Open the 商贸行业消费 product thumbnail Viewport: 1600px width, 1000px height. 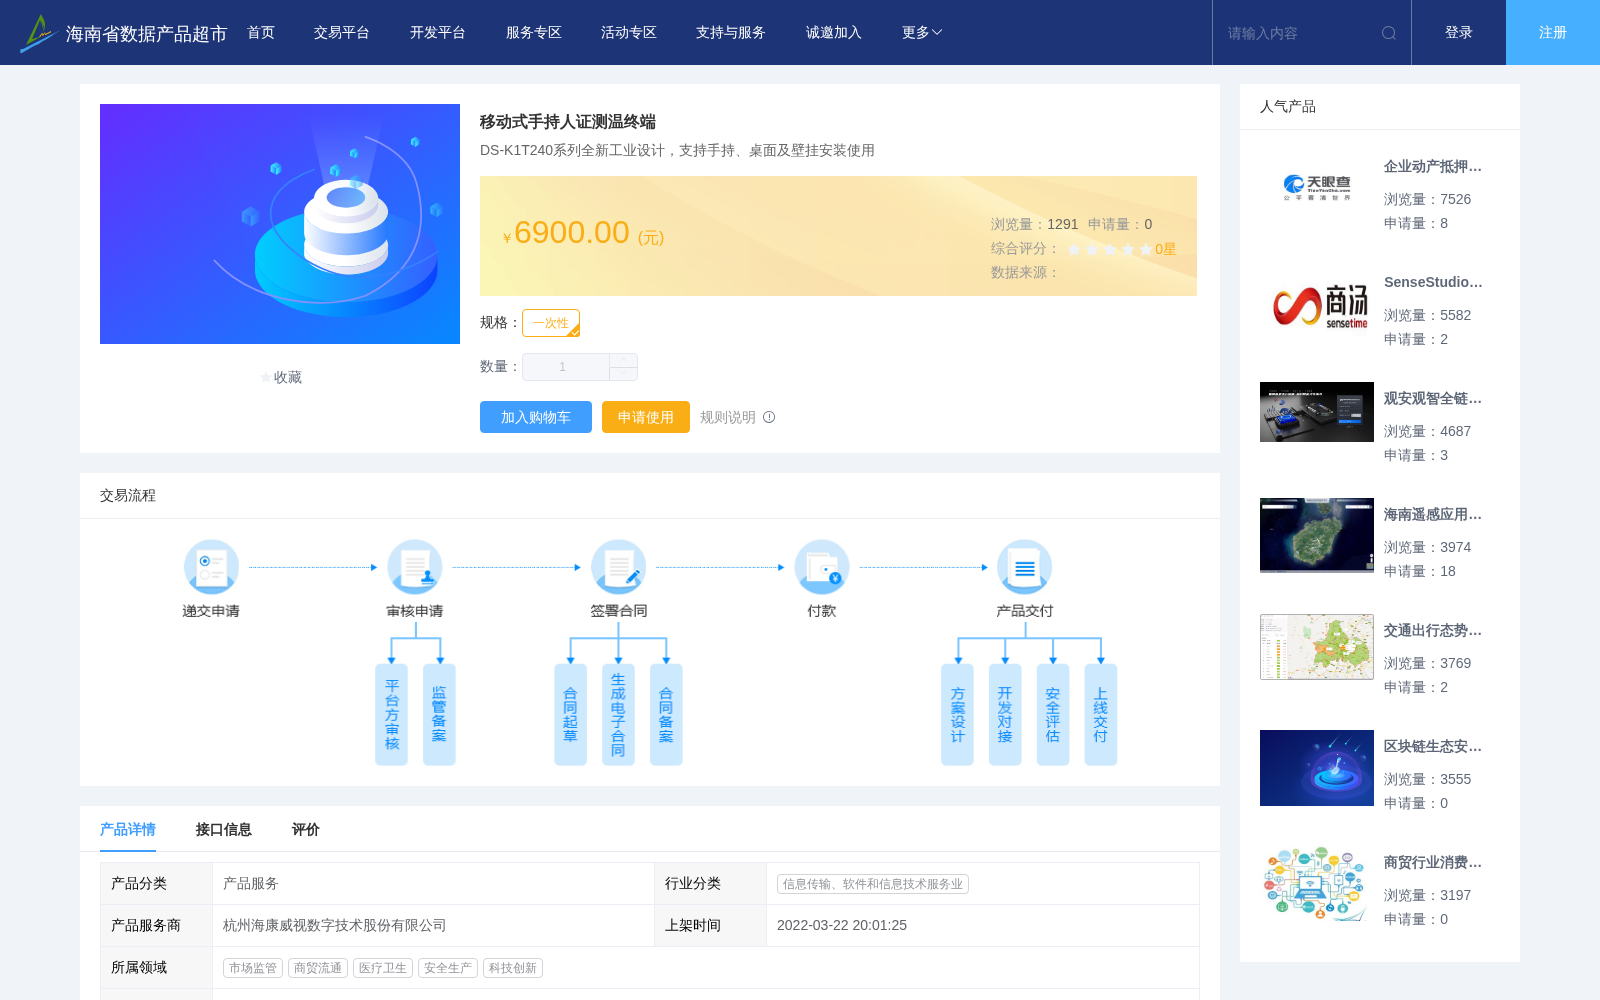(x=1317, y=884)
